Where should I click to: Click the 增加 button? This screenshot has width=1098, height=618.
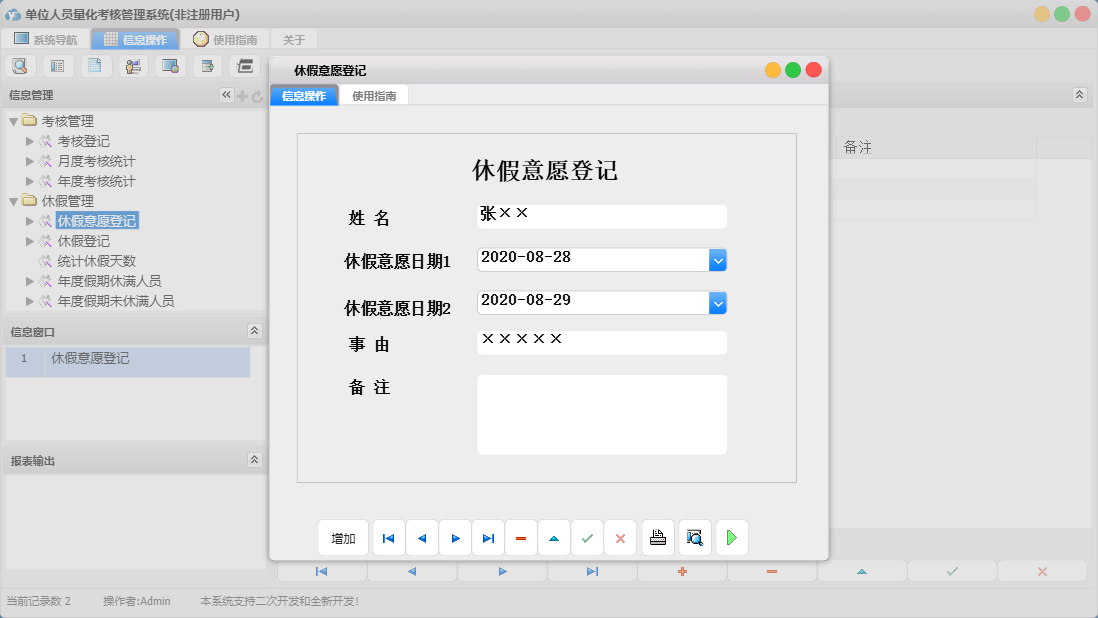point(343,537)
